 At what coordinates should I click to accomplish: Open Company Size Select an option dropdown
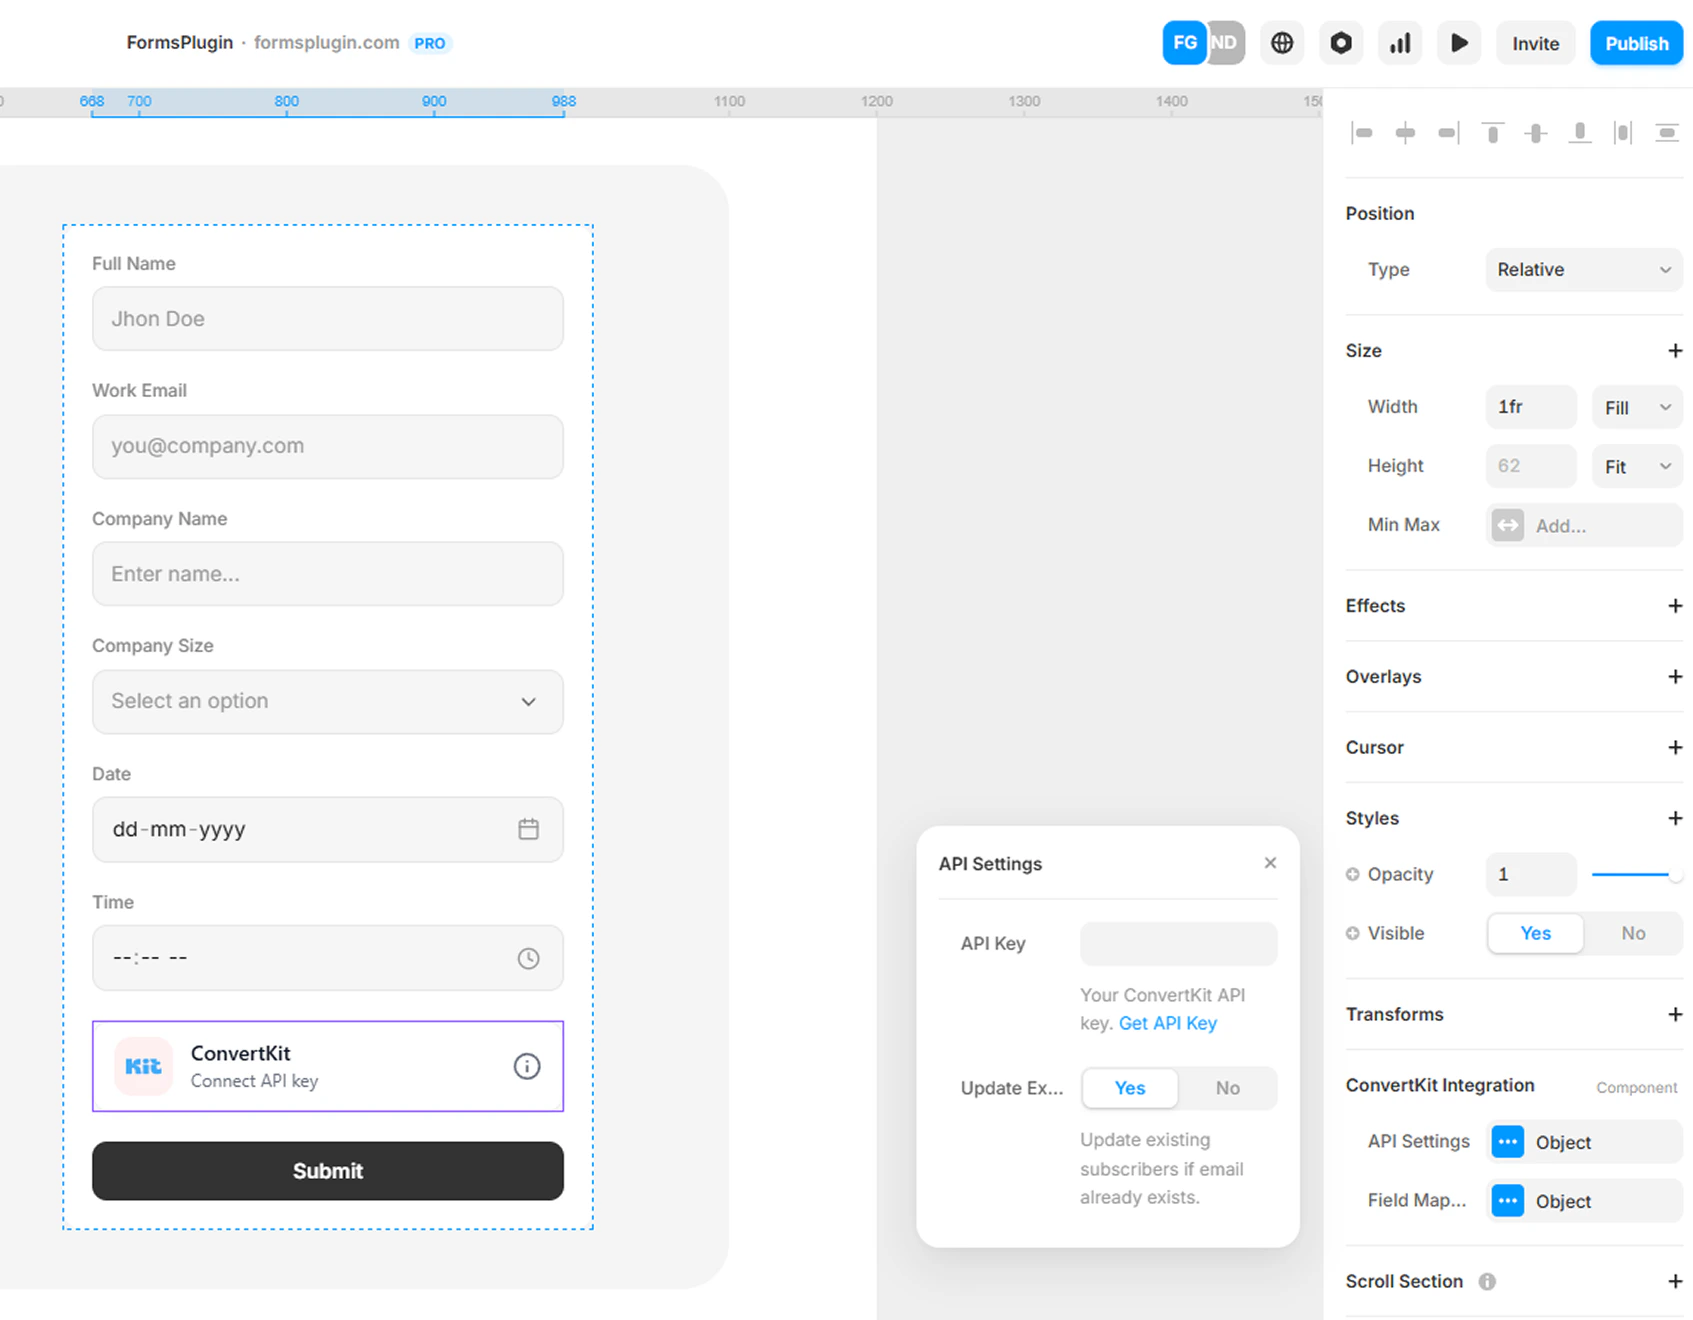pos(328,702)
